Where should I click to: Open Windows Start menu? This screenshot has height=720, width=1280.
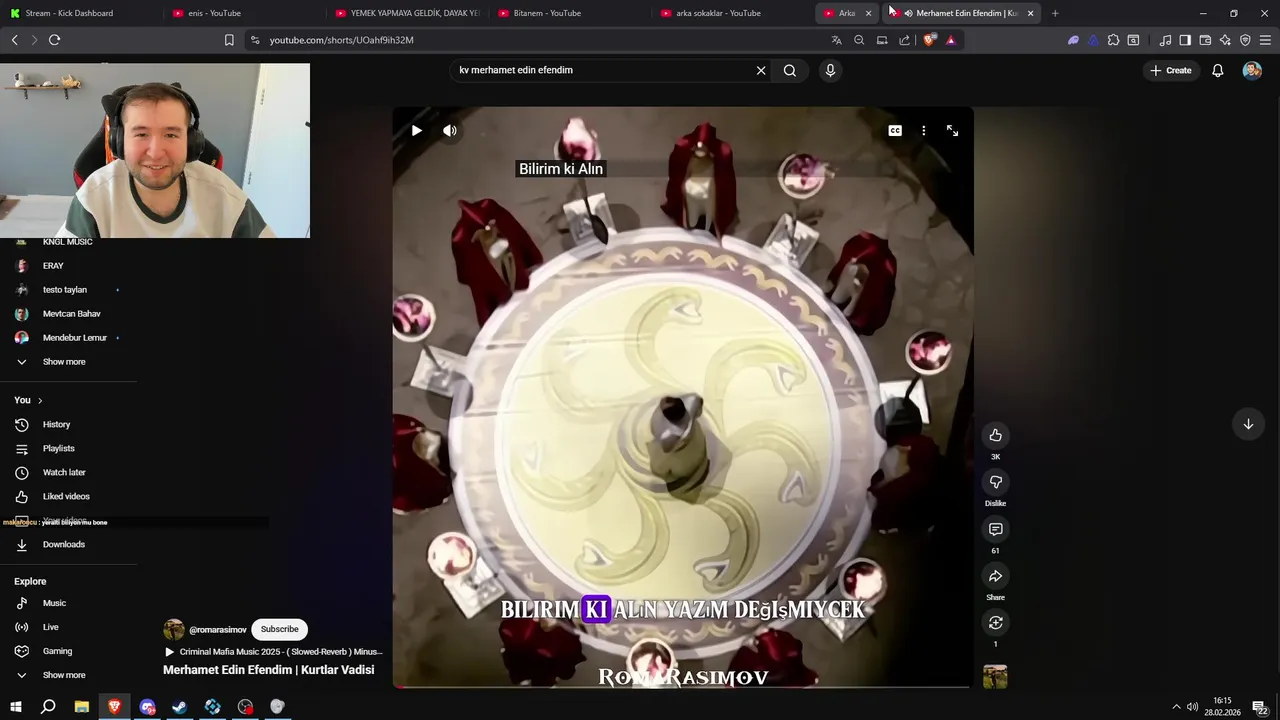coord(16,707)
